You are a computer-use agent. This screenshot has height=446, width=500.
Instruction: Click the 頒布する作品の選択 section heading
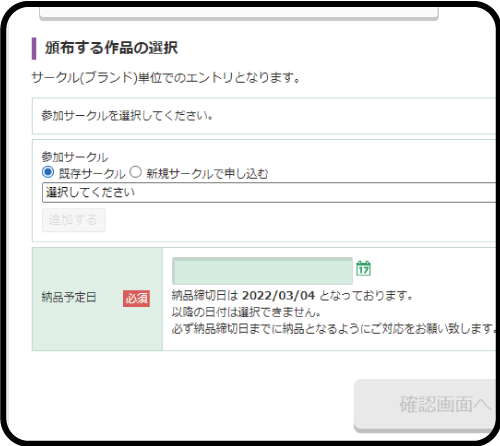[112, 48]
